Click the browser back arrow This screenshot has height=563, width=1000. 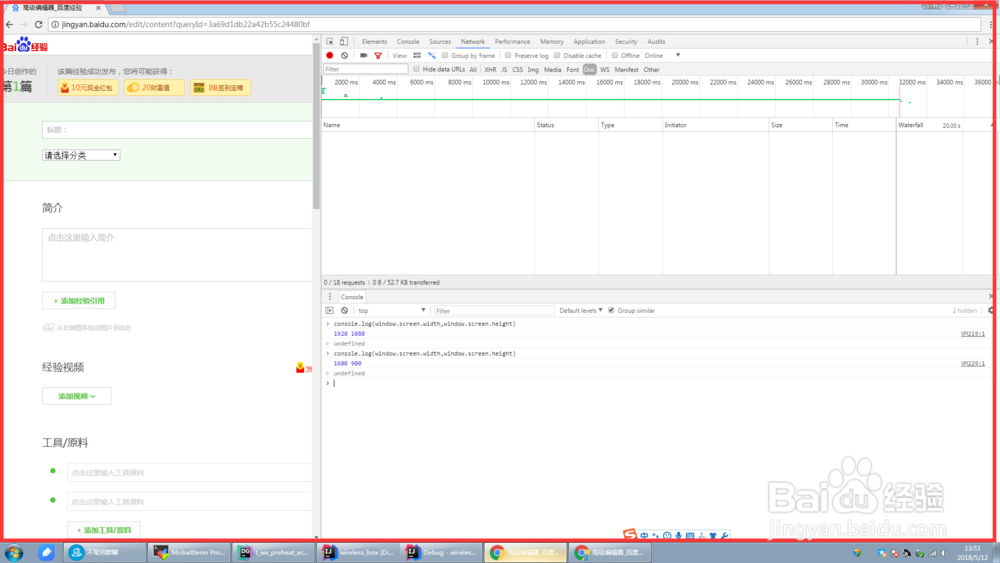pyautogui.click(x=9, y=24)
